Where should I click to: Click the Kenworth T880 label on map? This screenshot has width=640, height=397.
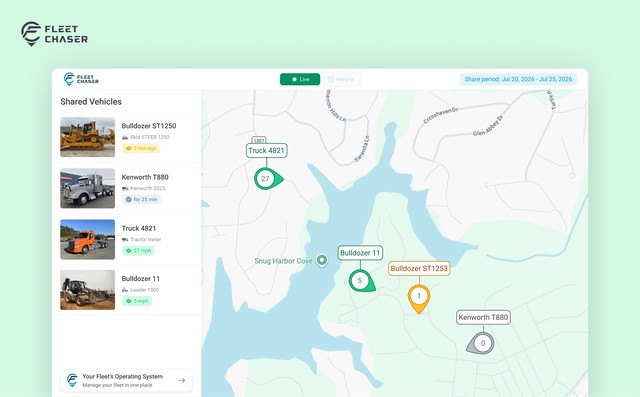pyautogui.click(x=483, y=317)
